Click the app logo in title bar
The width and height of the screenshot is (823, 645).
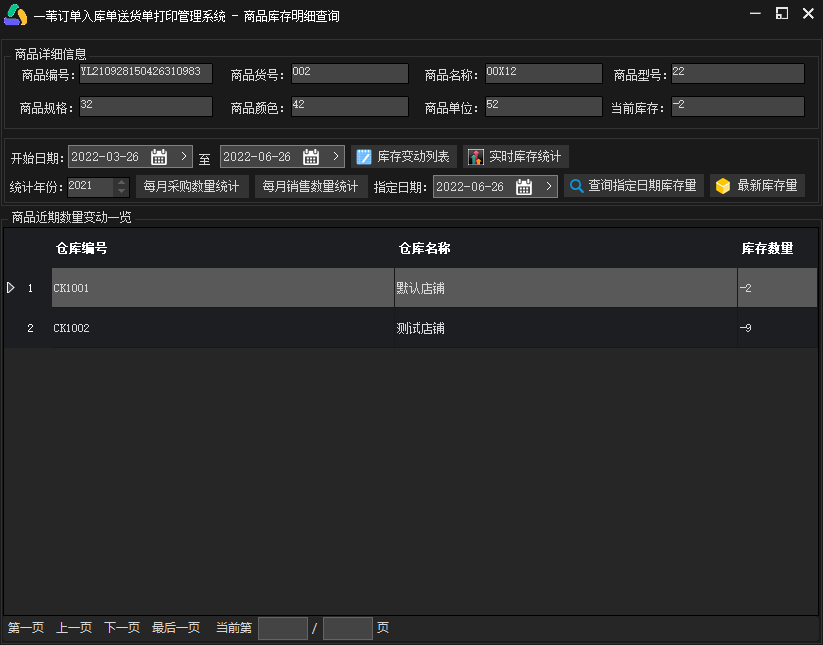click(15, 15)
